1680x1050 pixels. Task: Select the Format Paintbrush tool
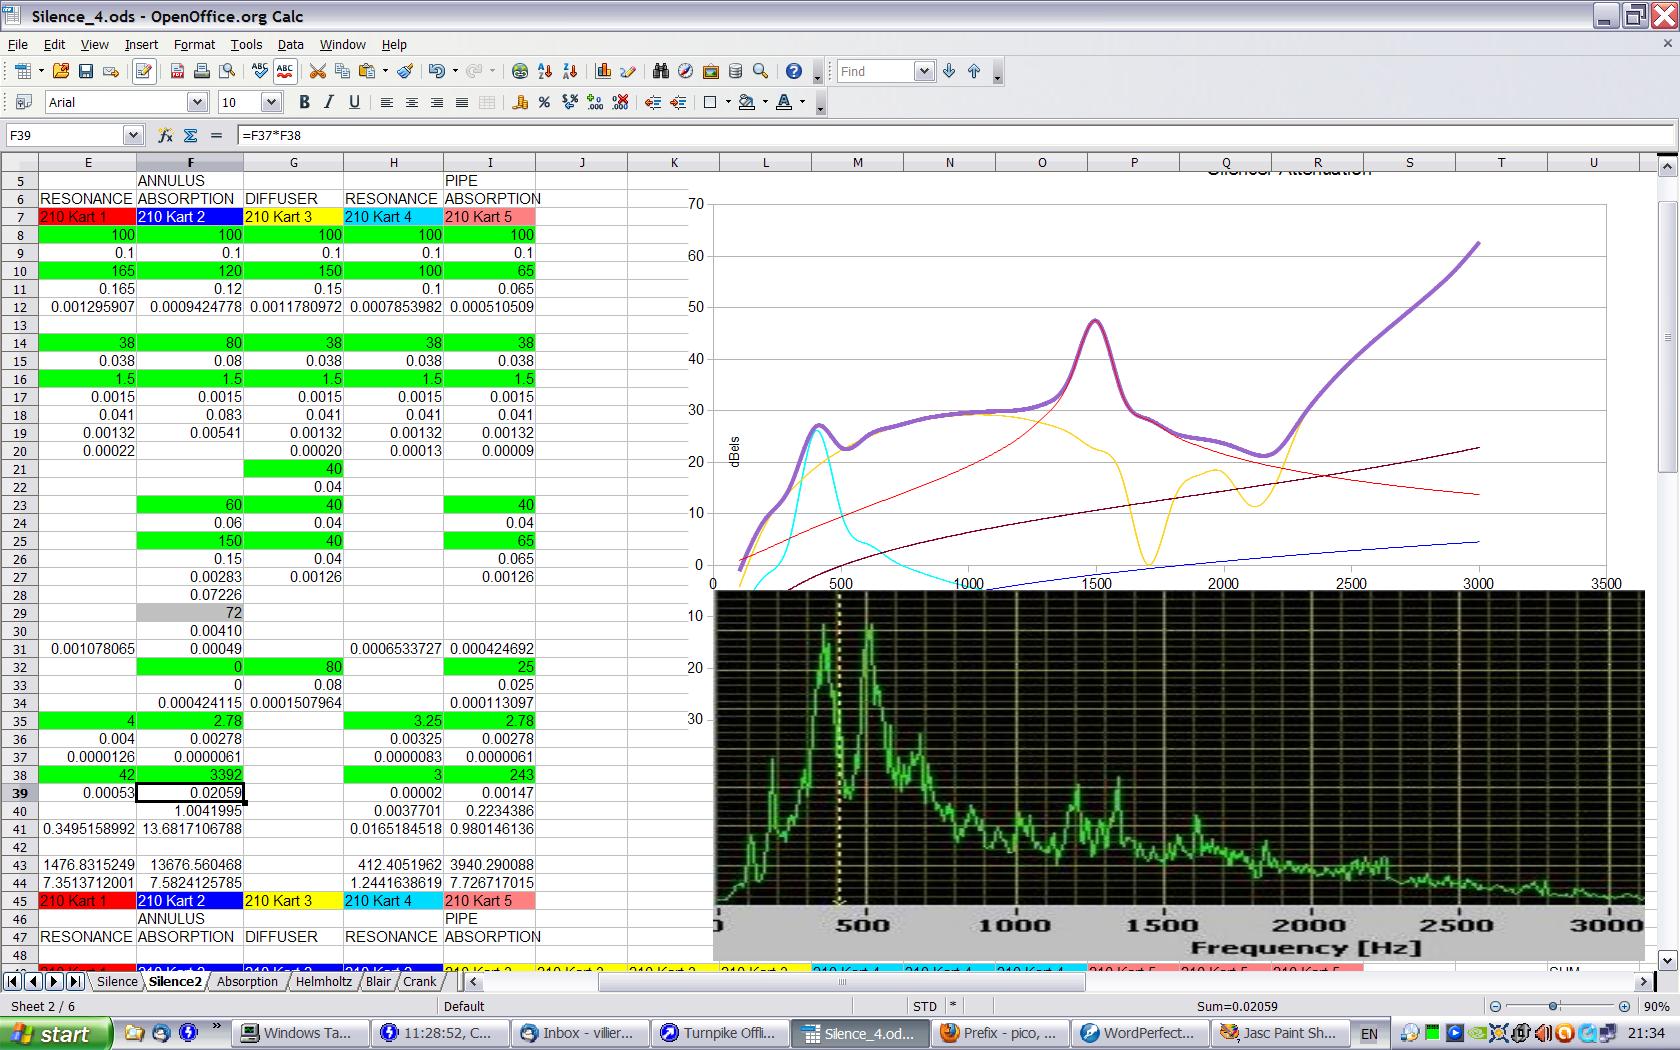(x=404, y=70)
